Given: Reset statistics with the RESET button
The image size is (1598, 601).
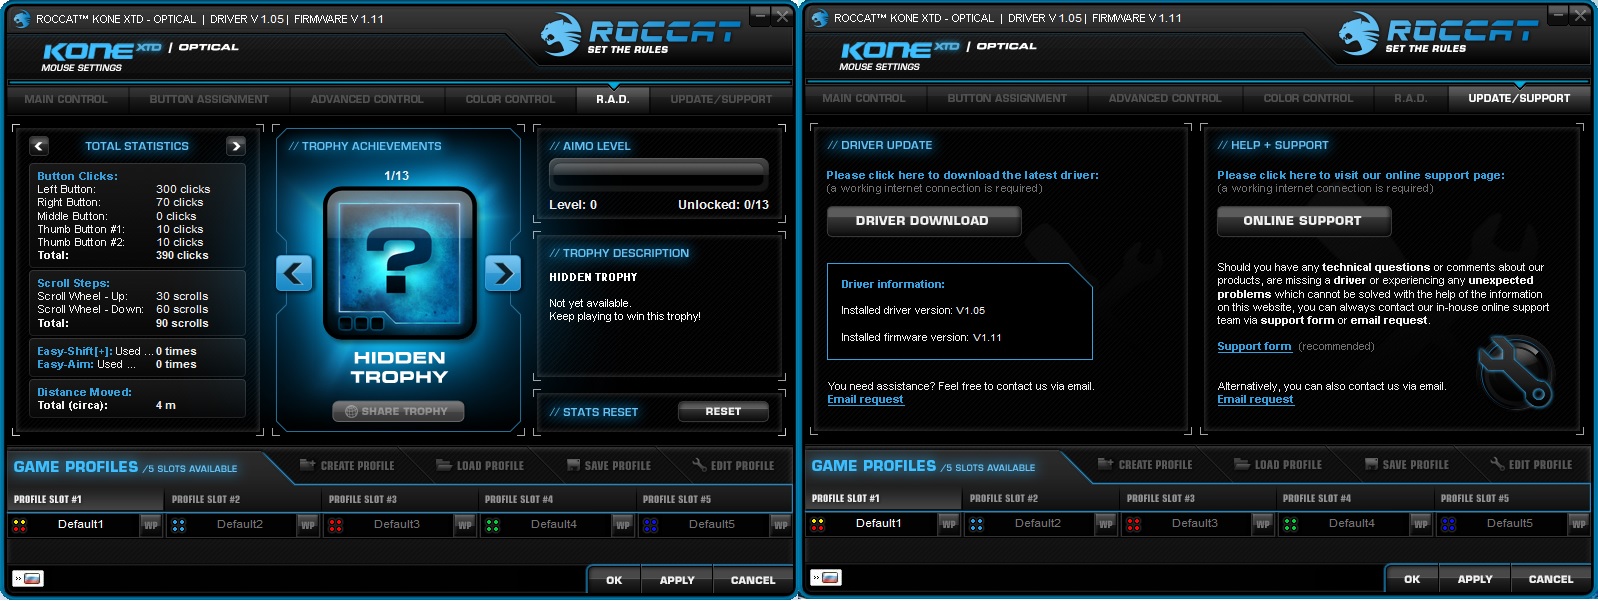Looking at the screenshot, I should click(723, 411).
